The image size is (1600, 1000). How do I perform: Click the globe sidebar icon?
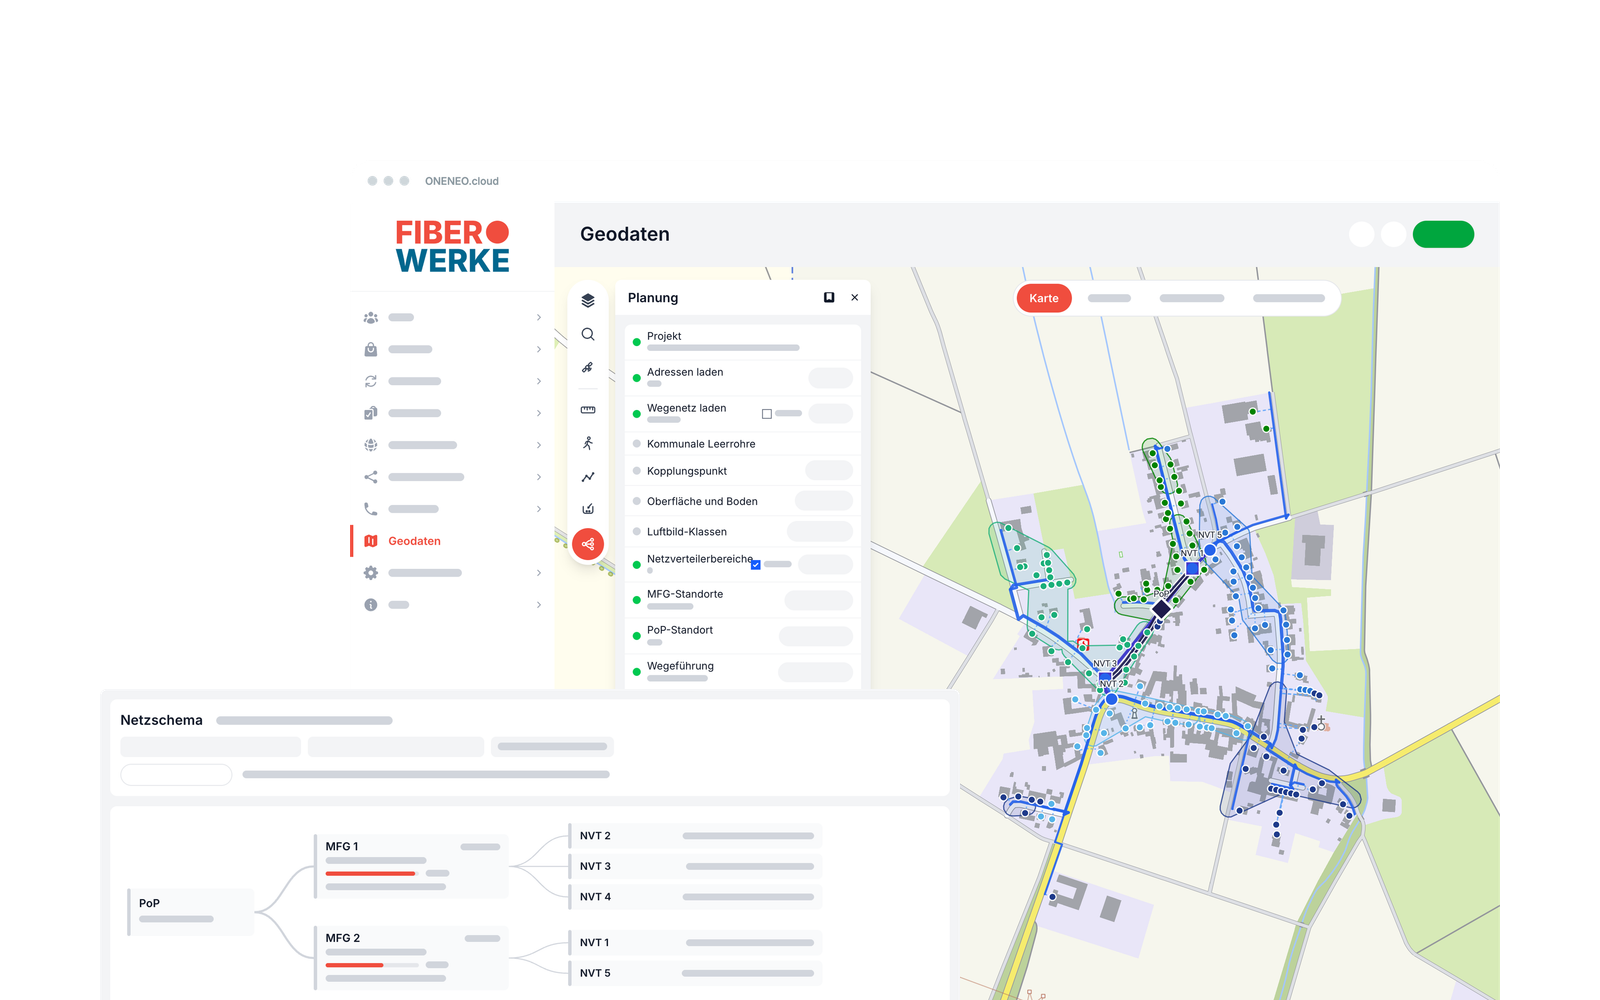371,445
